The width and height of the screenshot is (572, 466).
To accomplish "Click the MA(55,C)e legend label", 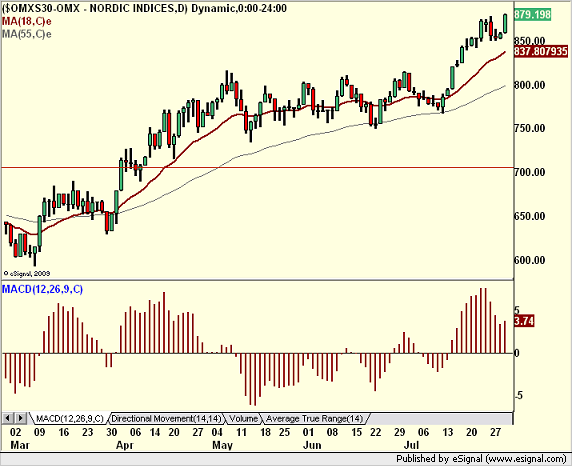I will point(27,34).
